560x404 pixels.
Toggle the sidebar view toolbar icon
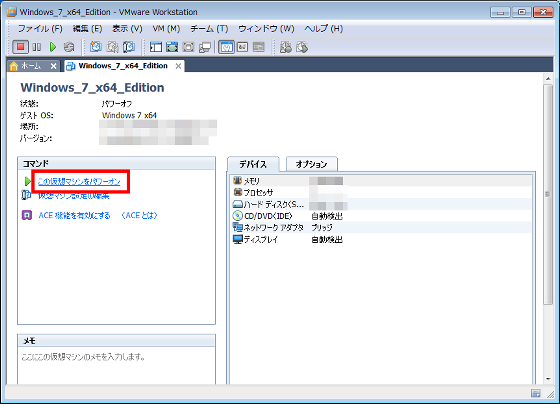pos(156,47)
